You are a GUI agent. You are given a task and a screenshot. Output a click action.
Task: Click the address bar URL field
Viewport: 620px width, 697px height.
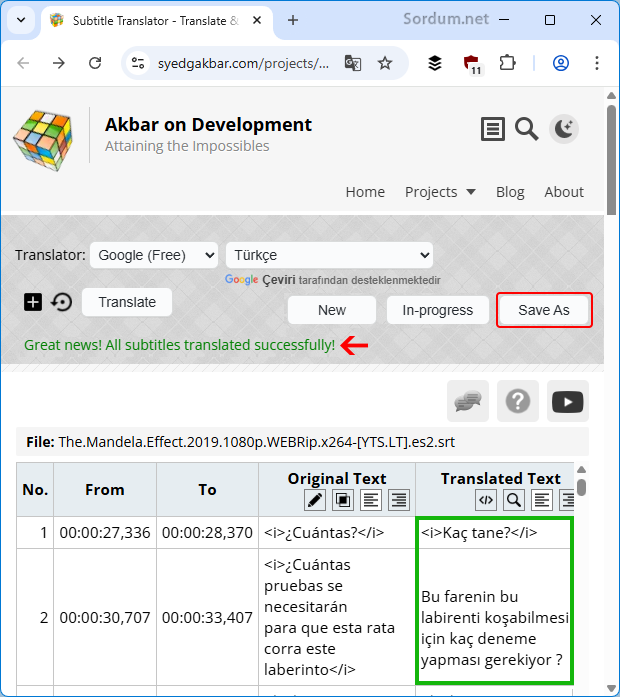(244, 63)
